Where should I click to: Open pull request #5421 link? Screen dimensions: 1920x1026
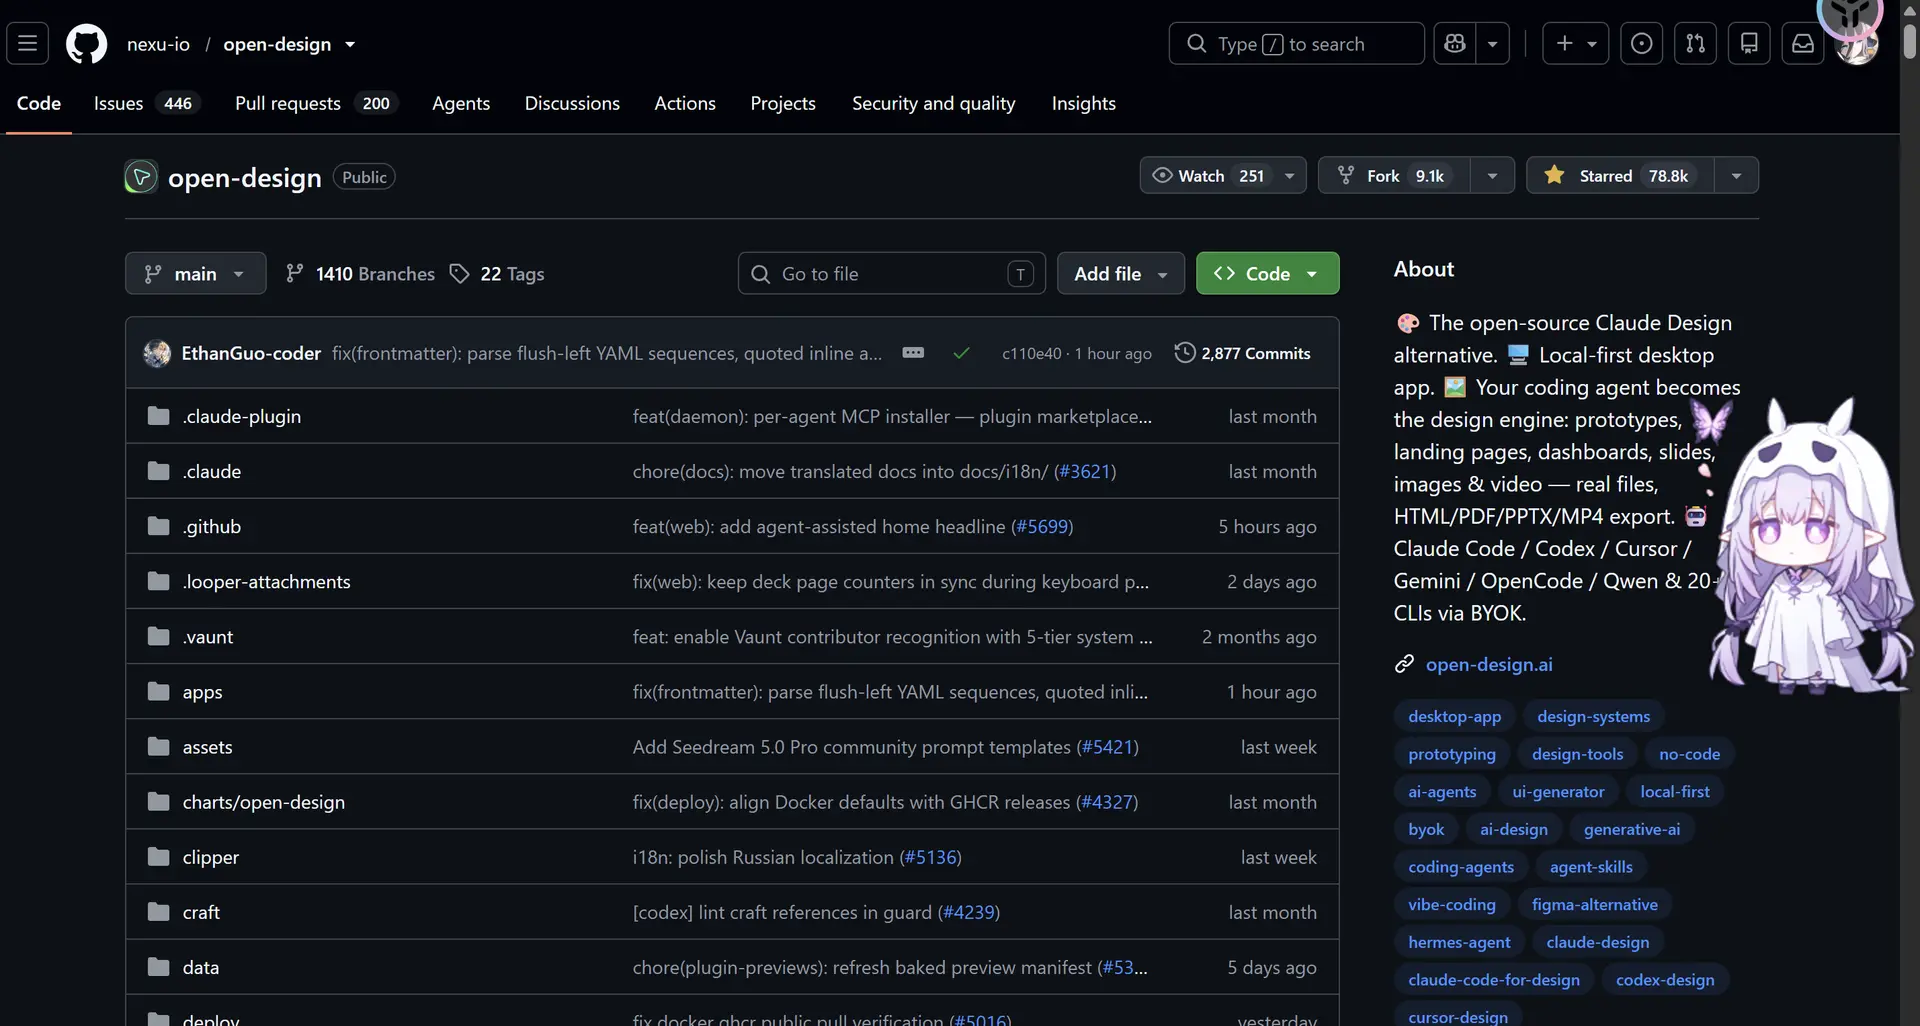click(x=1107, y=747)
